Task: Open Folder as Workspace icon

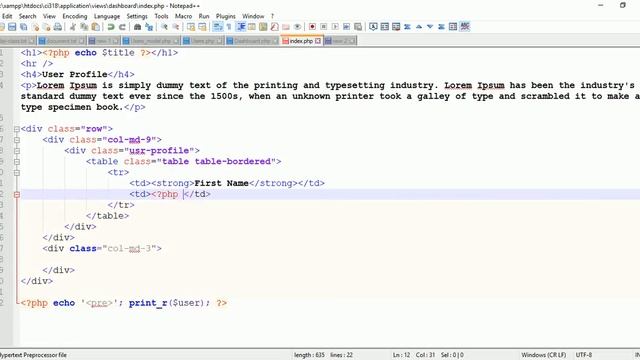Action: [286, 27]
